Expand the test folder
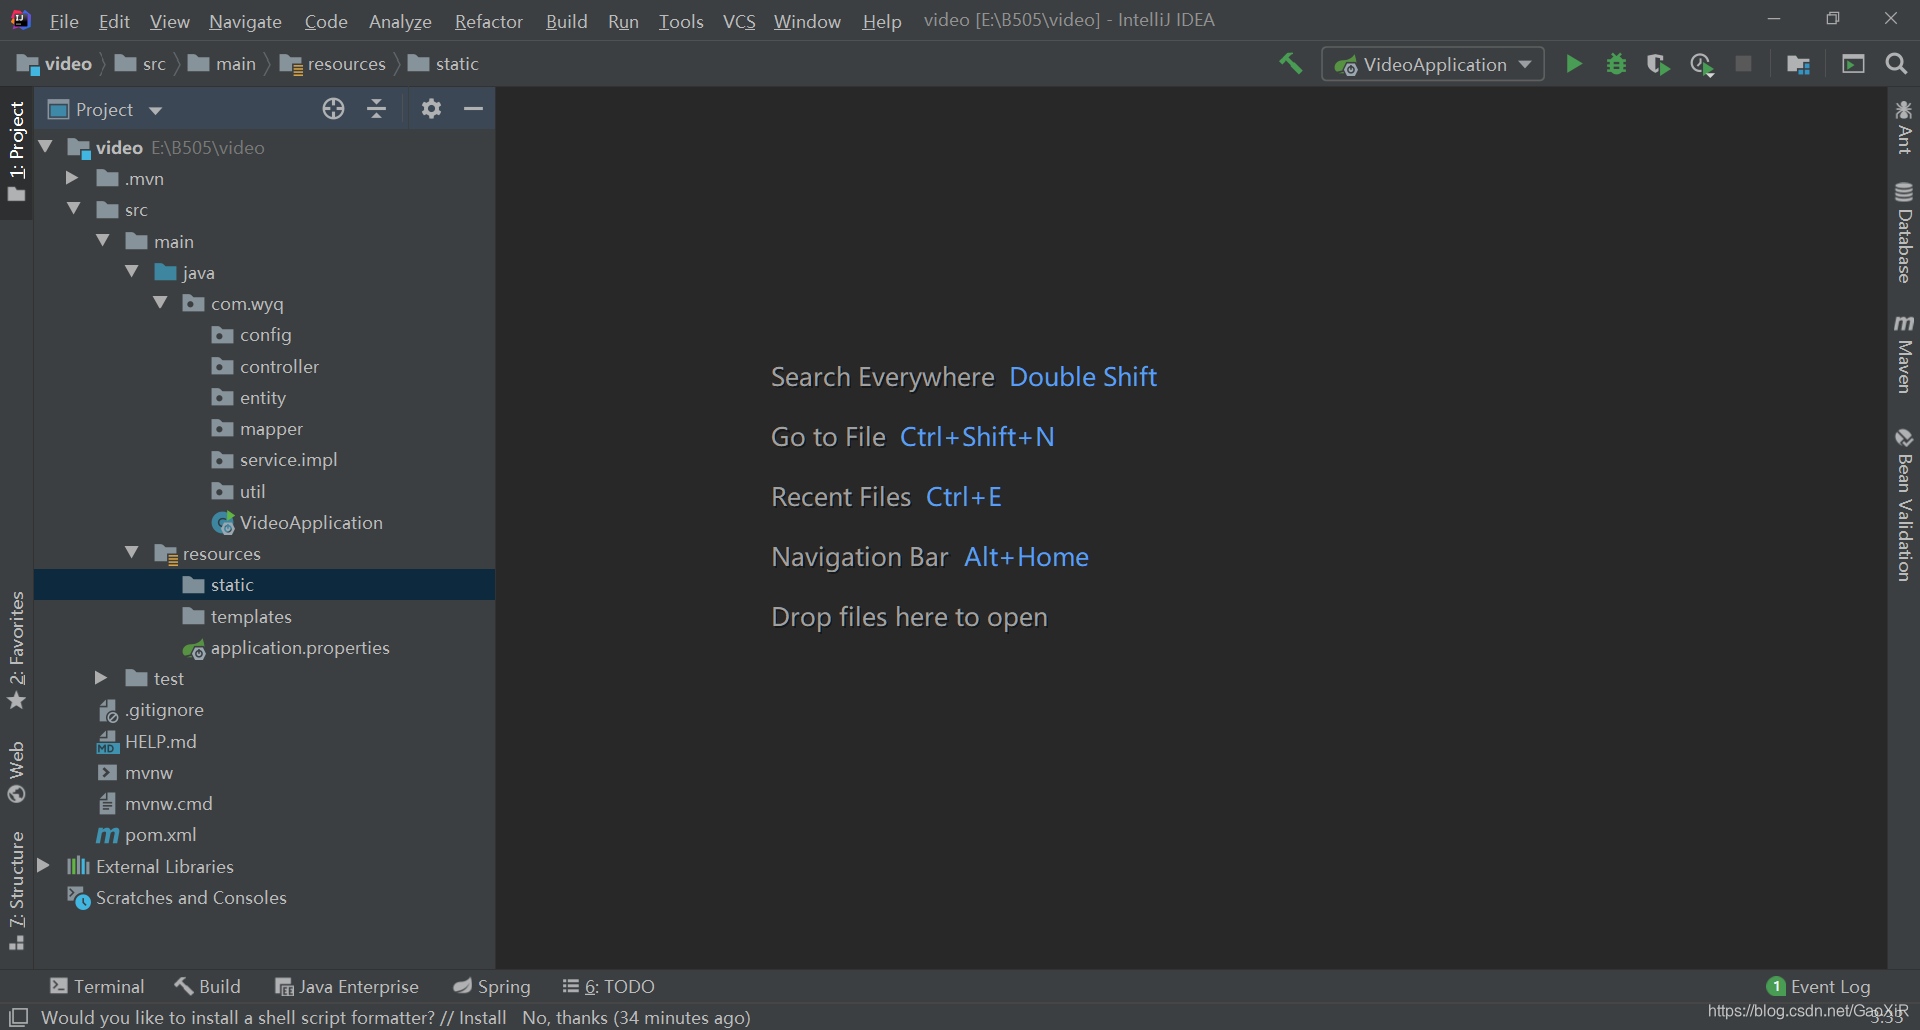The height and width of the screenshot is (1030, 1920). (x=101, y=678)
